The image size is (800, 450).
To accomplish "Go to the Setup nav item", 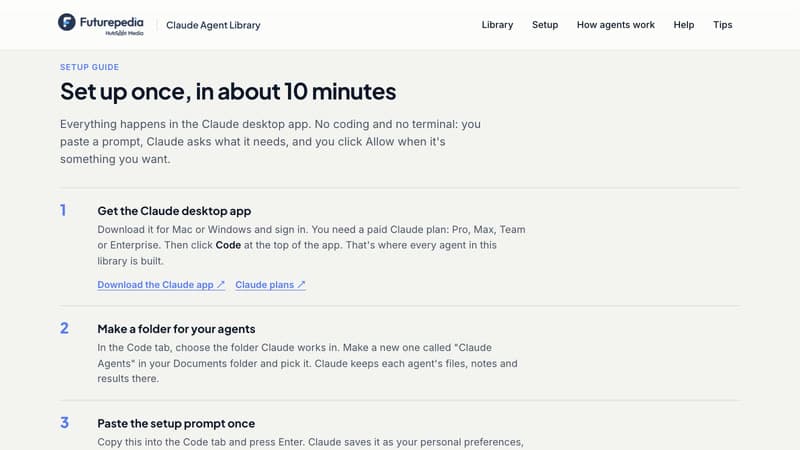I will [x=545, y=24].
